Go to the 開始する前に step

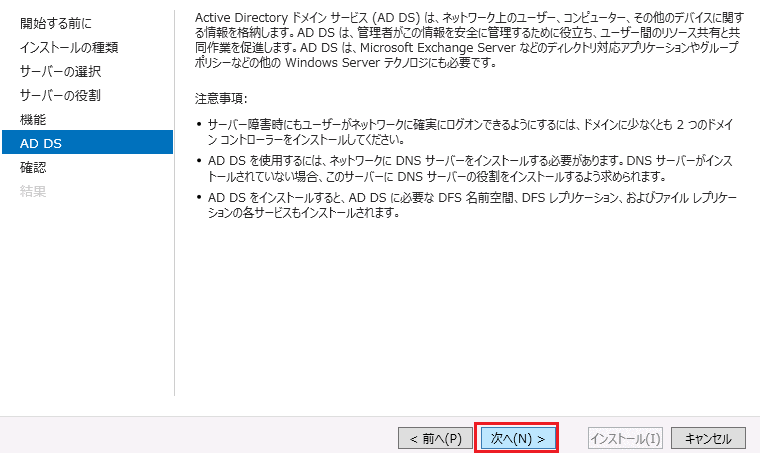click(55, 23)
